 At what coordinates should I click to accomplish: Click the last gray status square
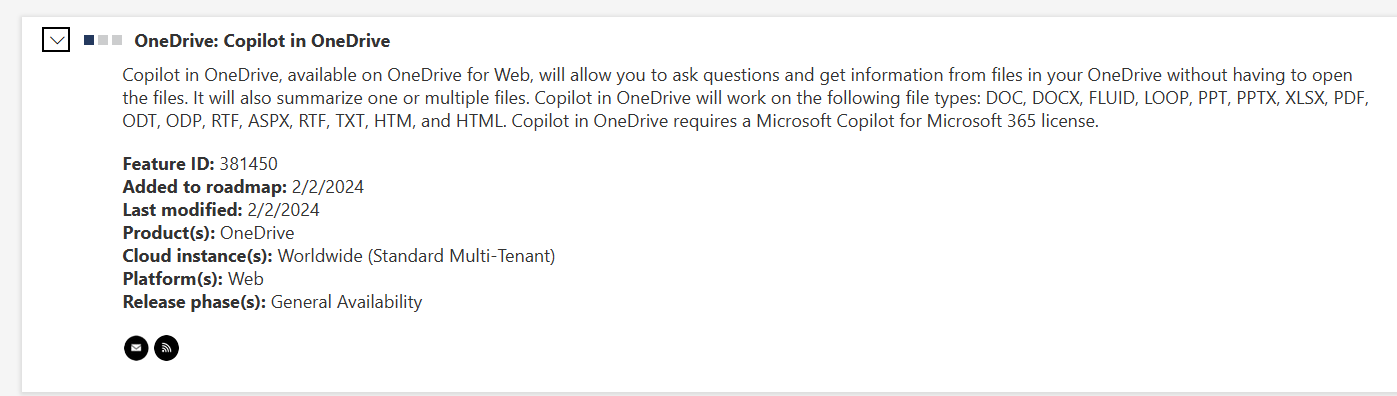click(x=117, y=40)
